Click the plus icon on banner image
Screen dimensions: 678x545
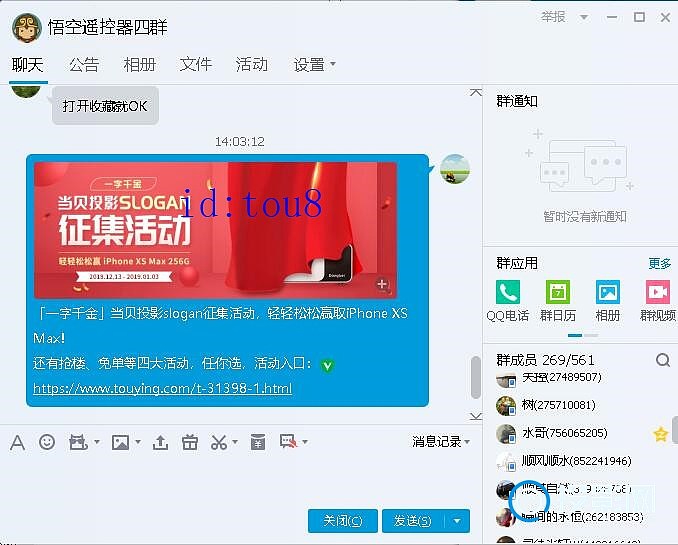click(x=382, y=284)
